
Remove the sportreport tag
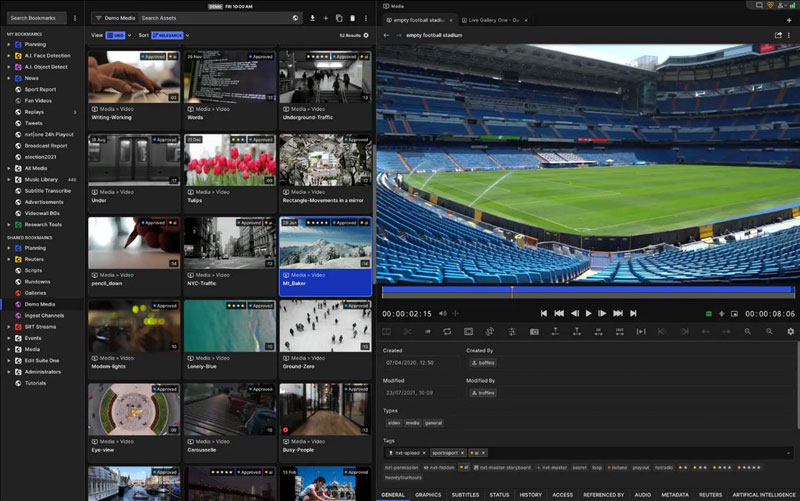coord(462,453)
